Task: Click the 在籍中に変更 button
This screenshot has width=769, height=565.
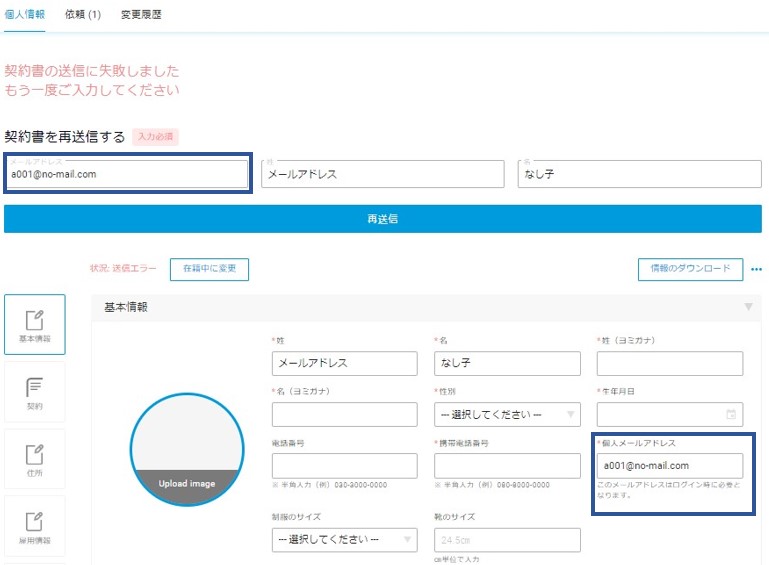Action: coord(209,269)
